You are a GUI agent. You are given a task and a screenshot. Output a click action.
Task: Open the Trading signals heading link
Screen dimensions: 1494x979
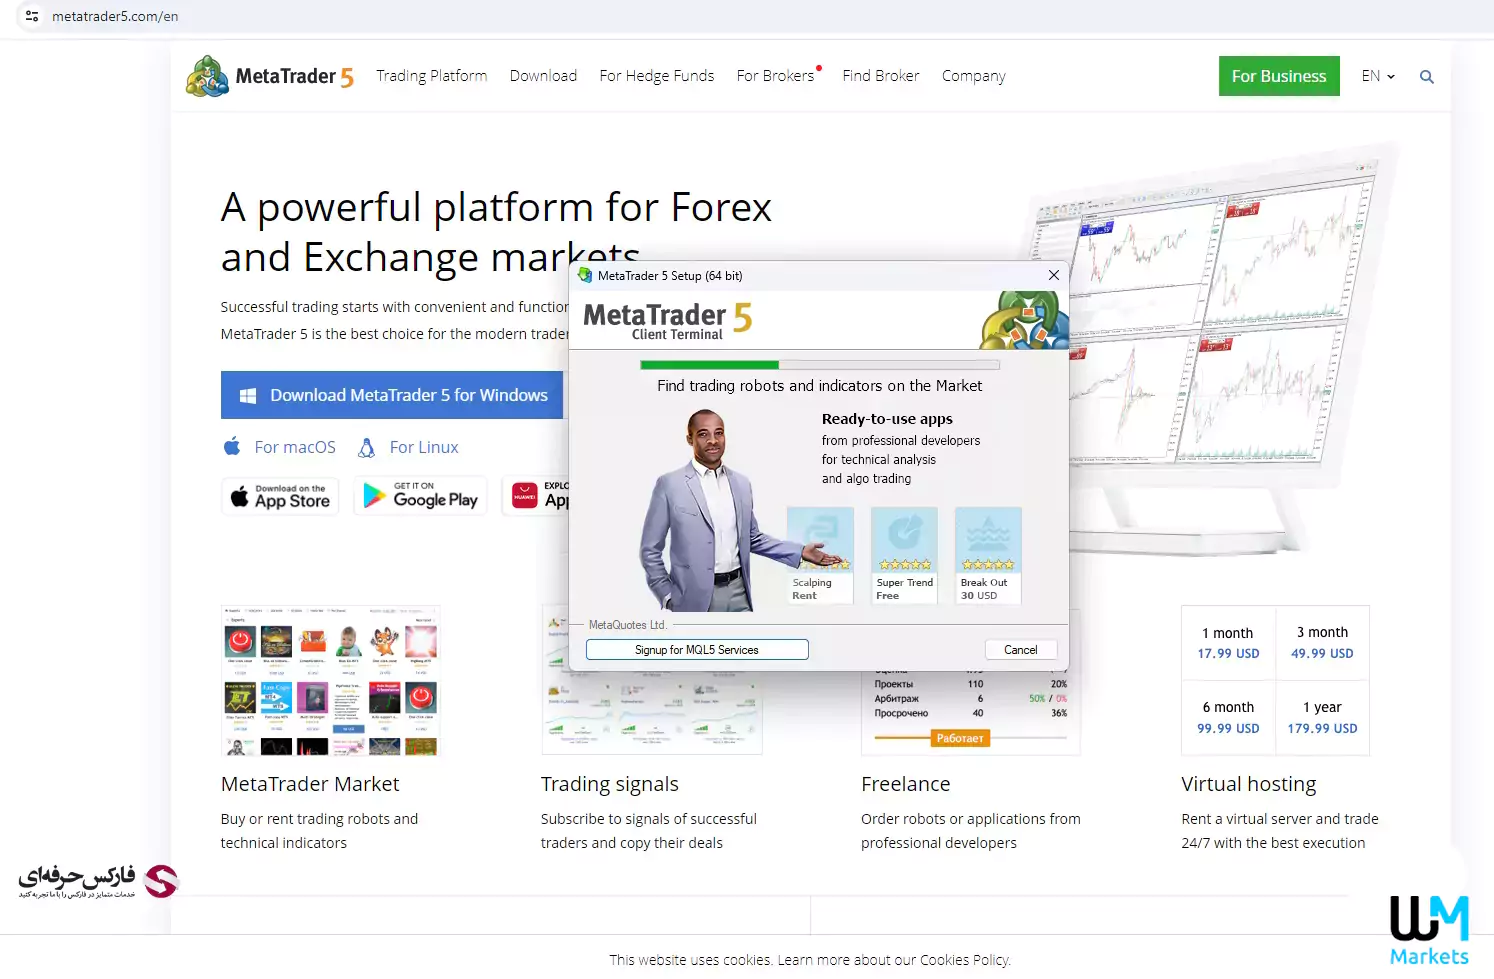(x=610, y=784)
